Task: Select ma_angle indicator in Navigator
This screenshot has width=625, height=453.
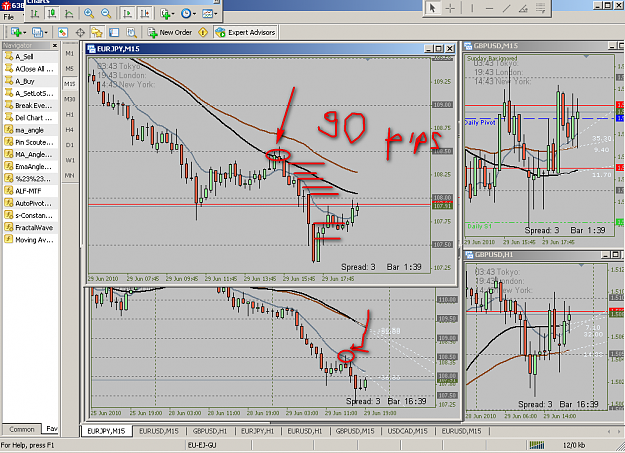Action: (x=29, y=130)
